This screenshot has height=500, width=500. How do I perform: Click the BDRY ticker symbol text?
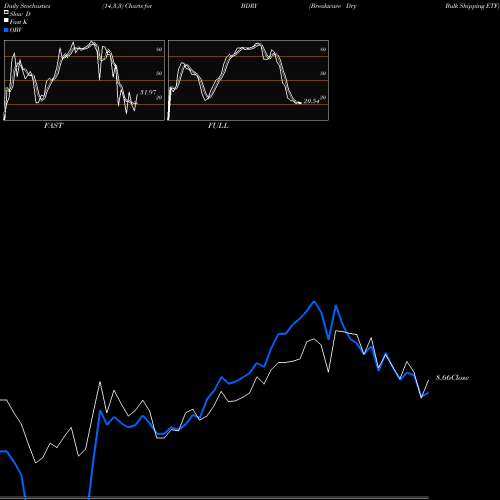[249, 6]
